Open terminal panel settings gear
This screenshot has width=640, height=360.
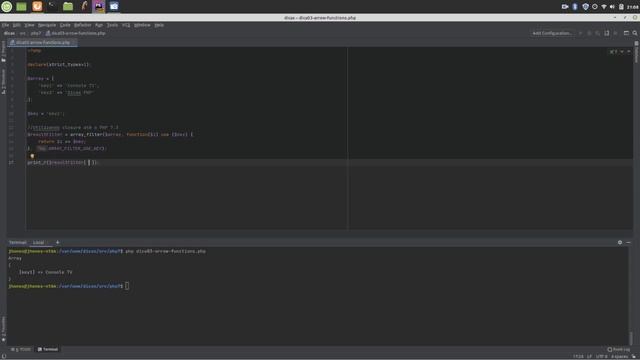coord(620,242)
